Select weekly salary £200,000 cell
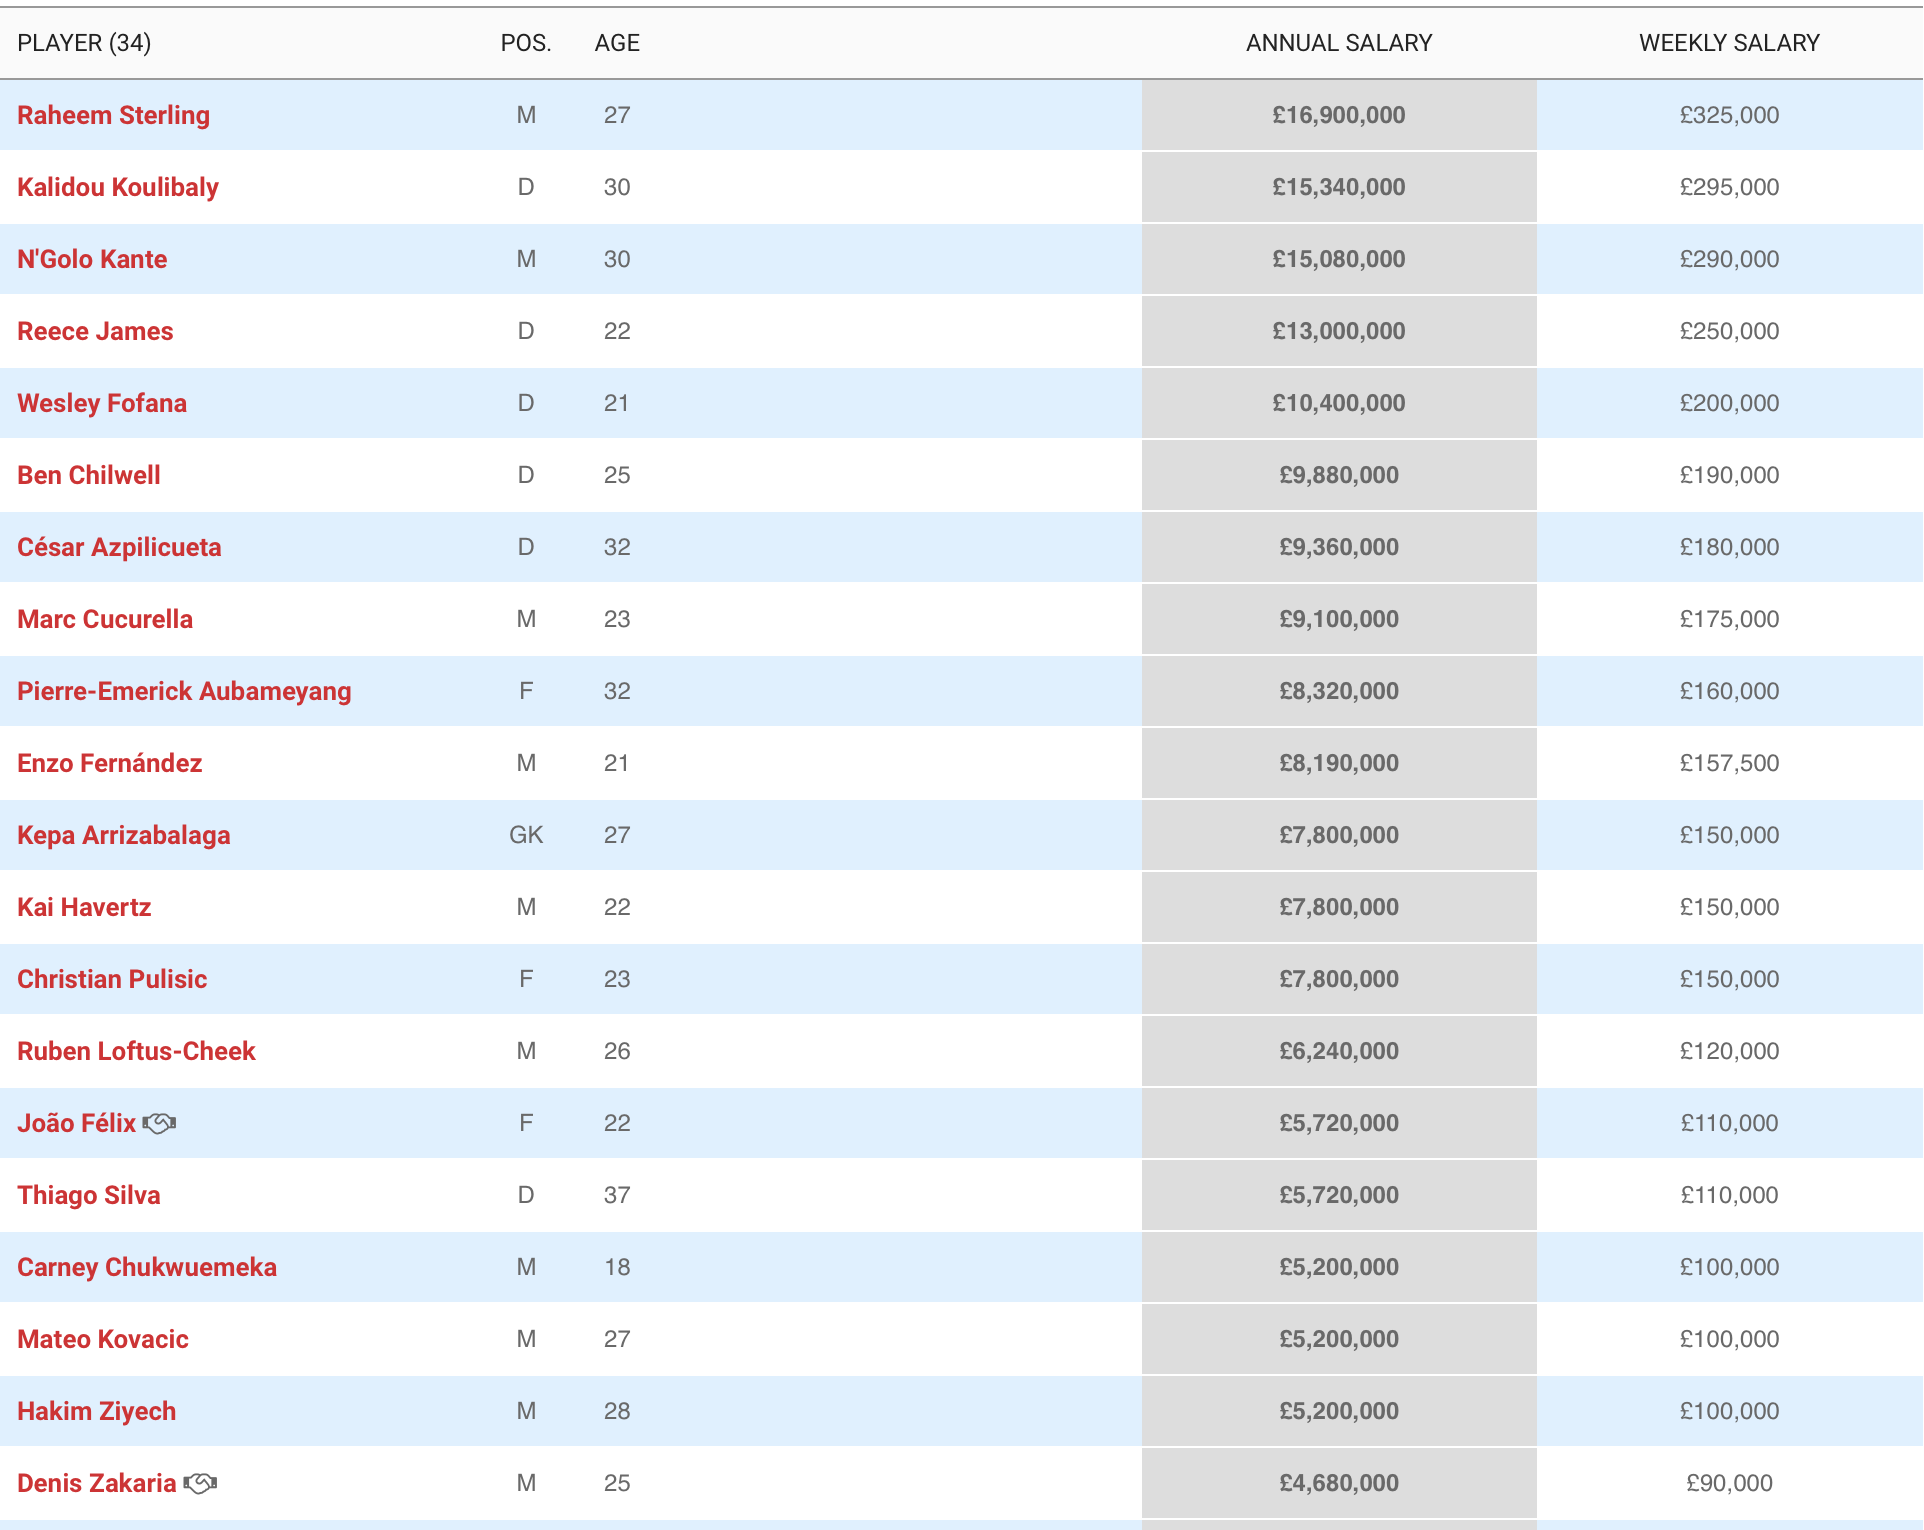The width and height of the screenshot is (1924, 1530). point(1729,403)
